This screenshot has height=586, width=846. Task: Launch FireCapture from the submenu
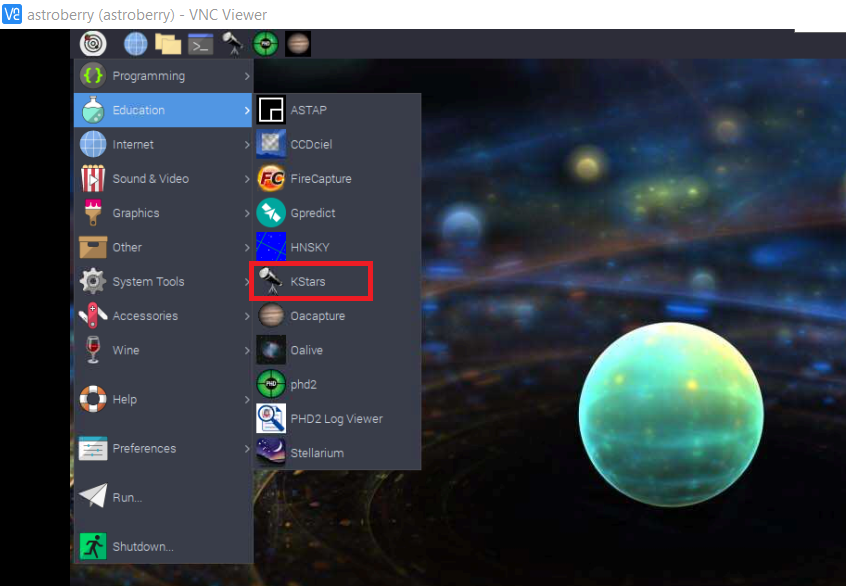click(338, 179)
